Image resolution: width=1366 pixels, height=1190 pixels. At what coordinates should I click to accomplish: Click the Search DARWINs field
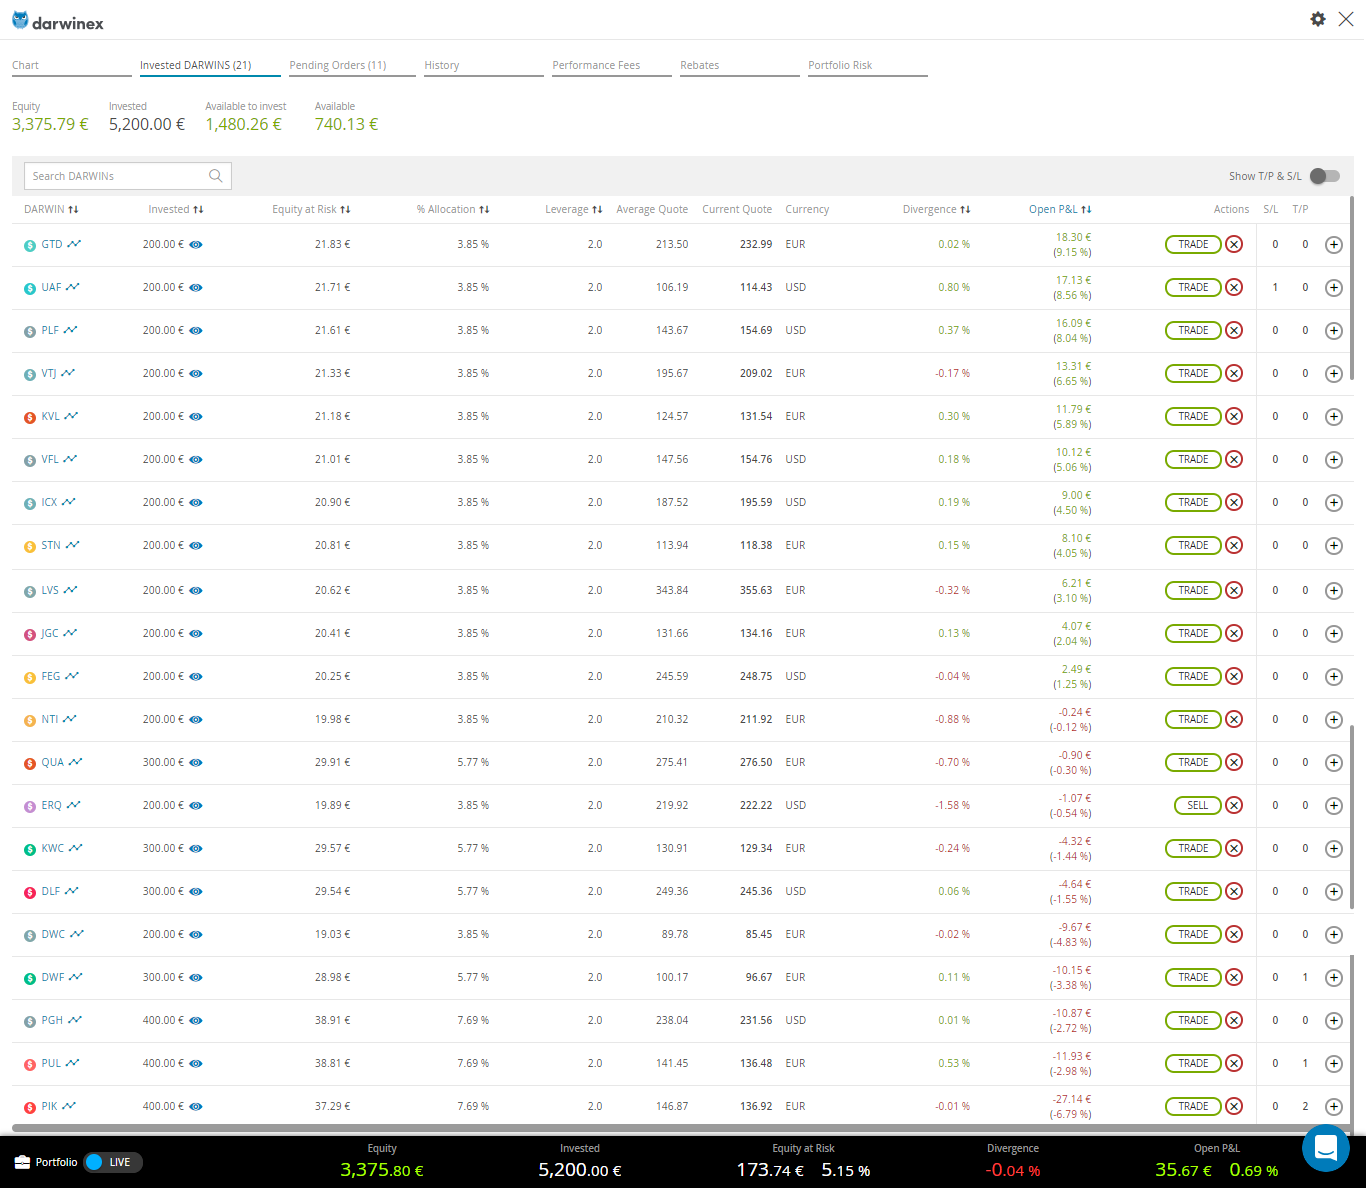tap(128, 176)
